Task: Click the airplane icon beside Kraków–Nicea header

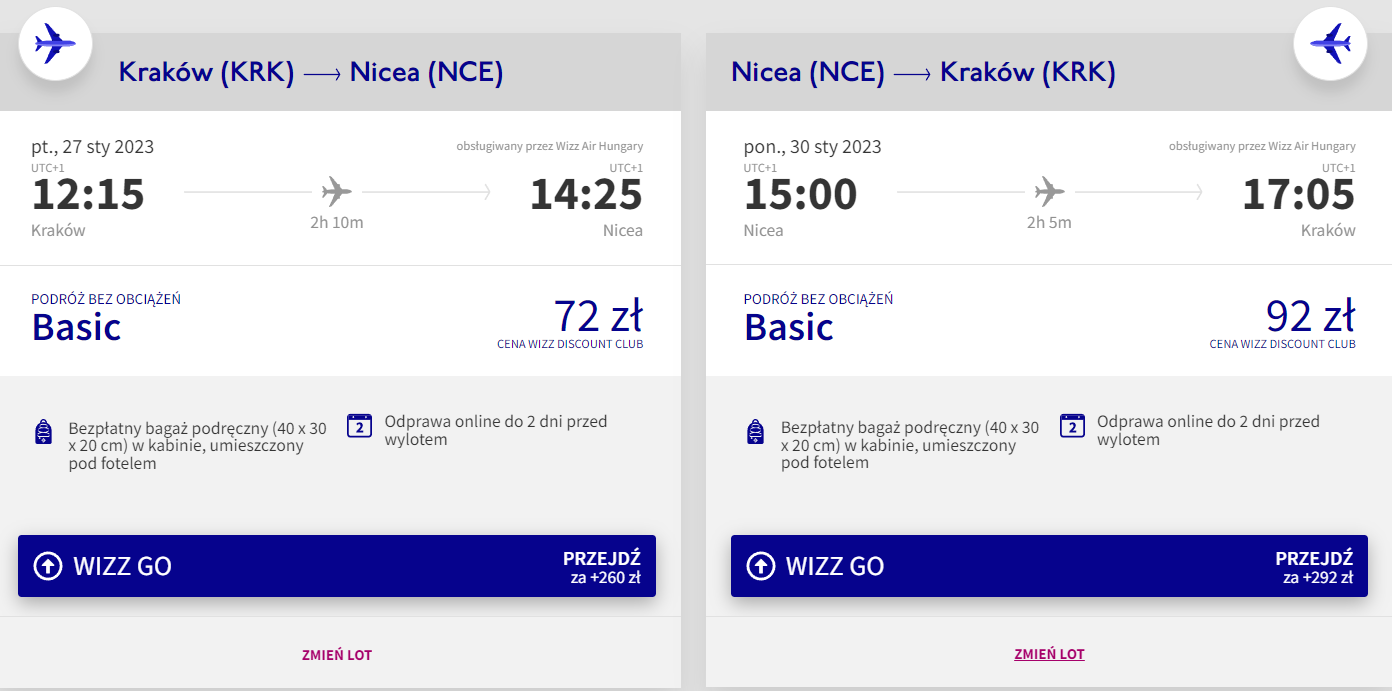Action: 55,43
